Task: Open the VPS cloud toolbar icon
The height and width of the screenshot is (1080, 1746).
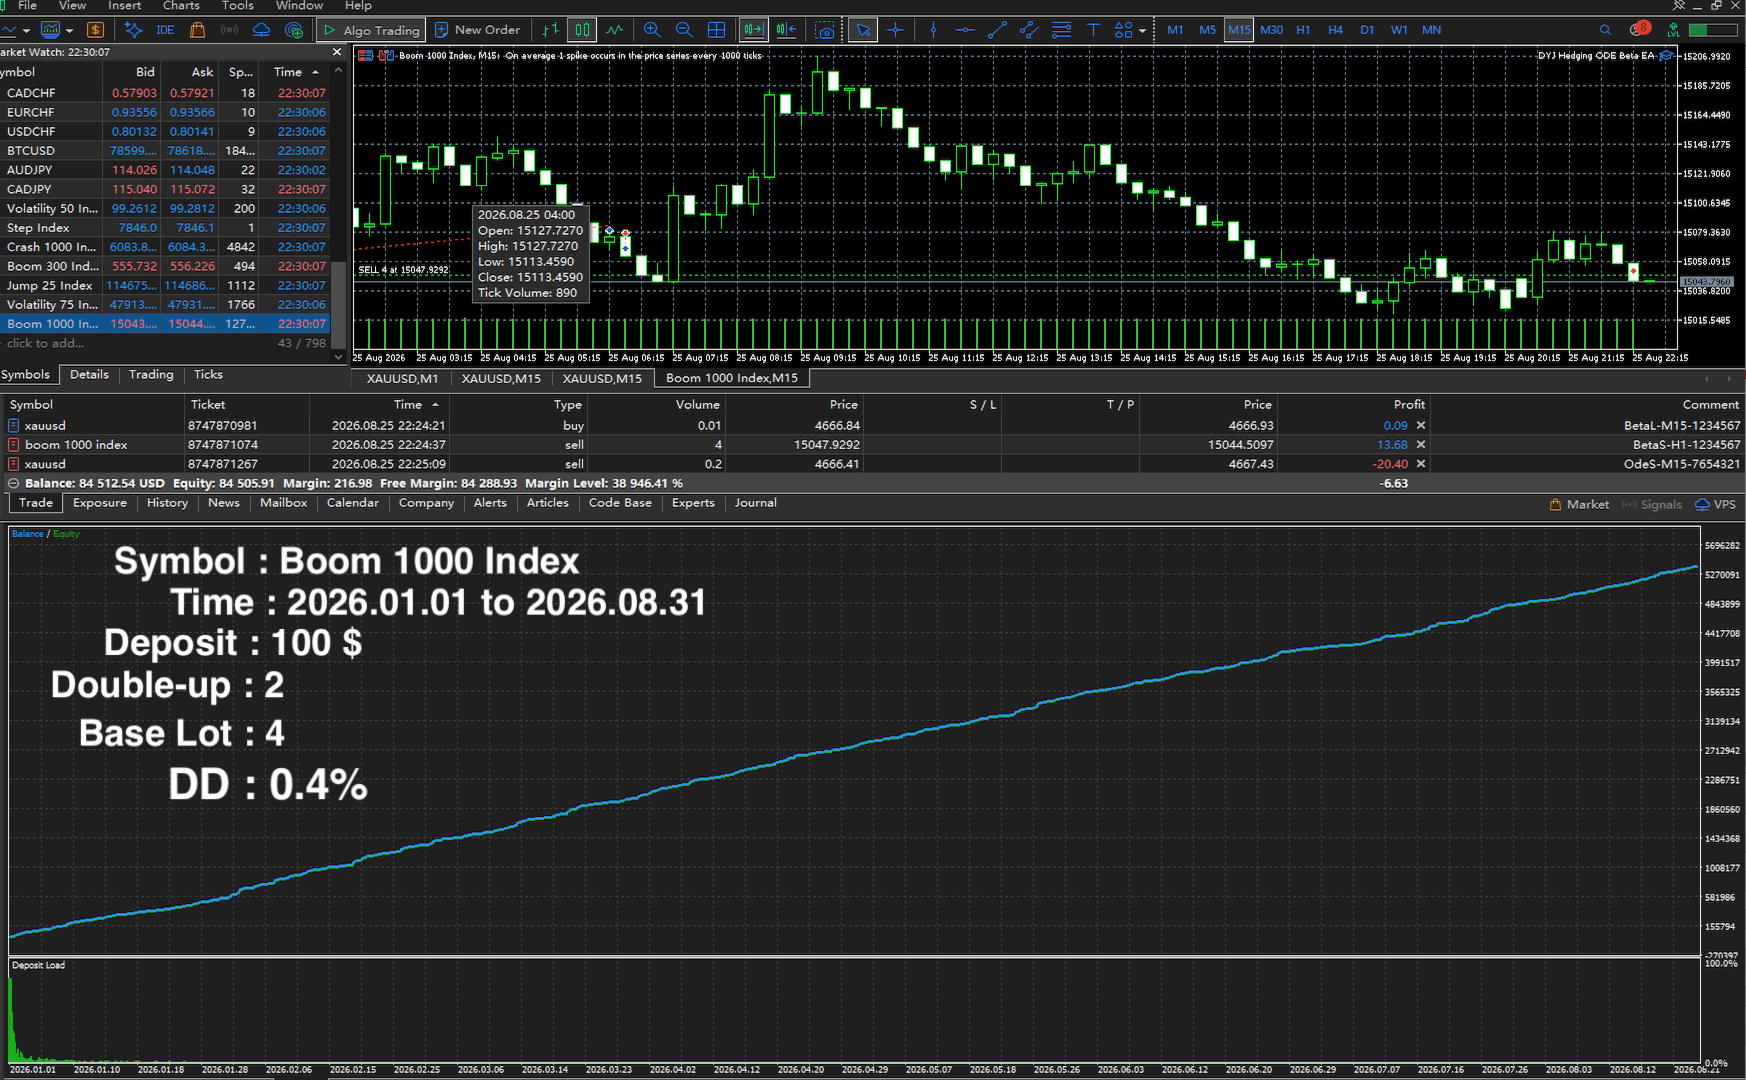Action: 261,30
